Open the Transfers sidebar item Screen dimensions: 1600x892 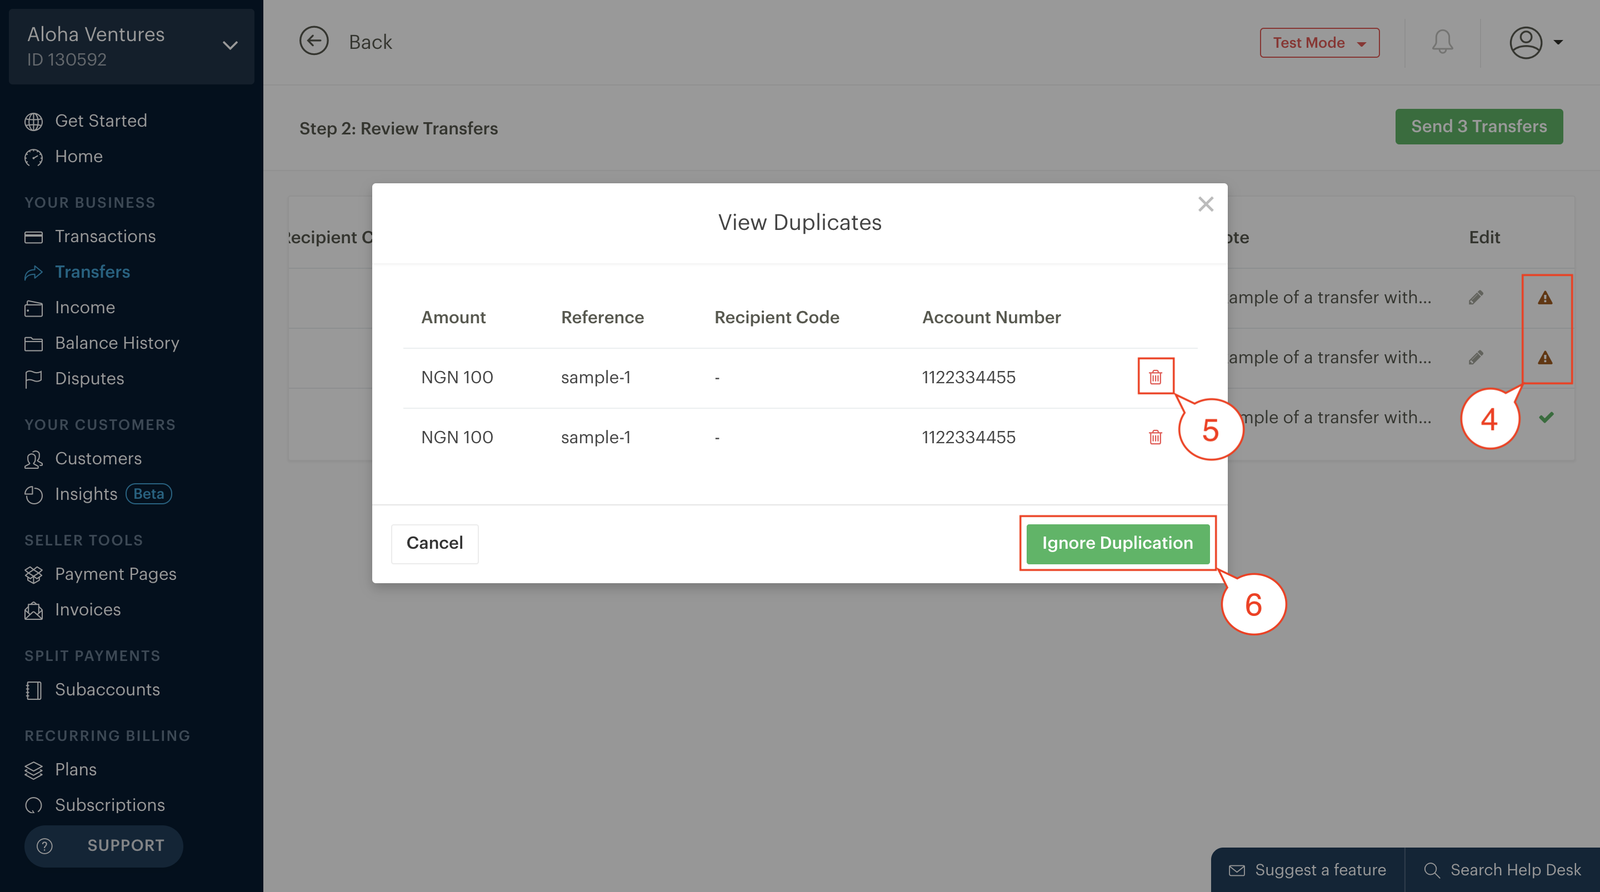coord(78,272)
